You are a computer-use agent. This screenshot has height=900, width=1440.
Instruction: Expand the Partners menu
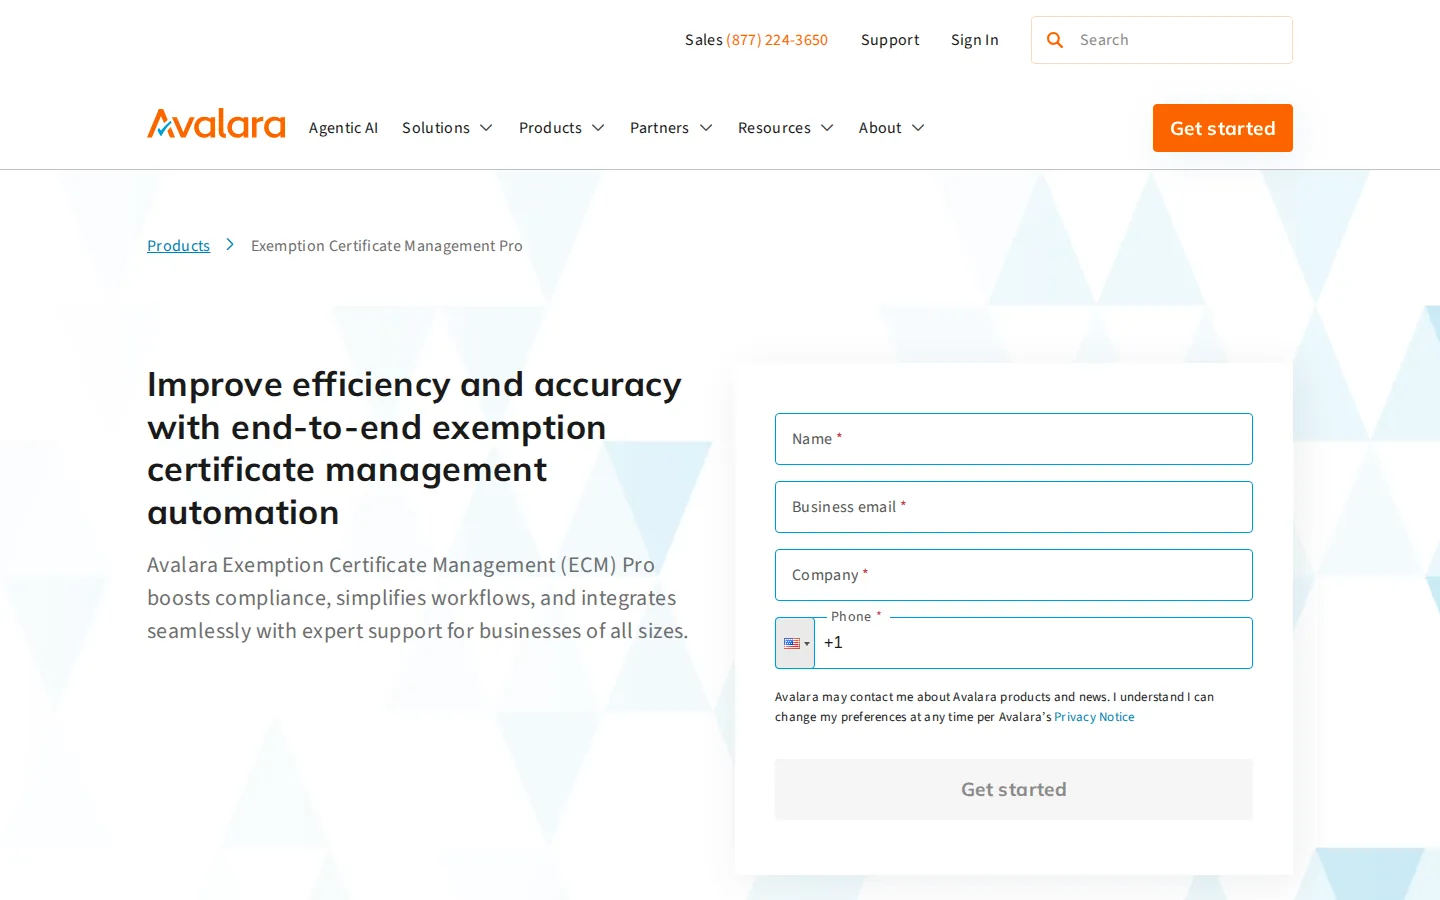click(671, 128)
